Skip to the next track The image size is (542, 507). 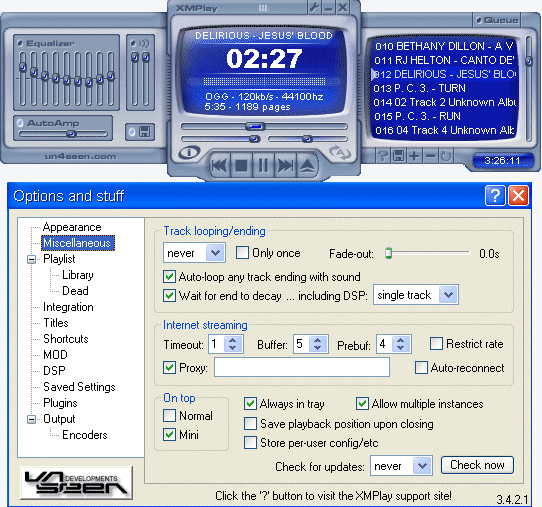[285, 166]
